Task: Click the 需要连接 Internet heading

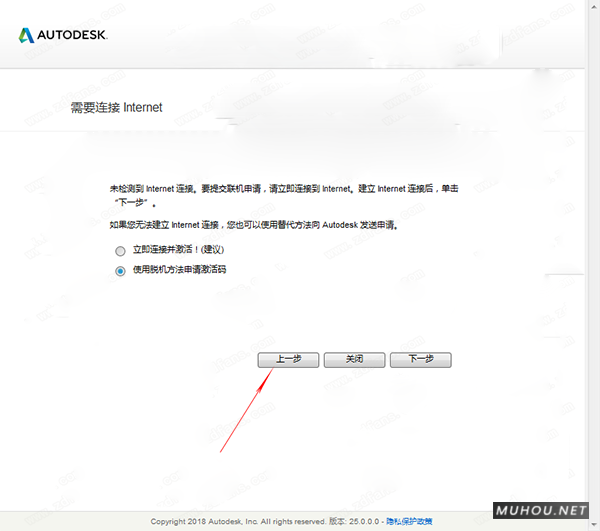Action: [x=116, y=108]
